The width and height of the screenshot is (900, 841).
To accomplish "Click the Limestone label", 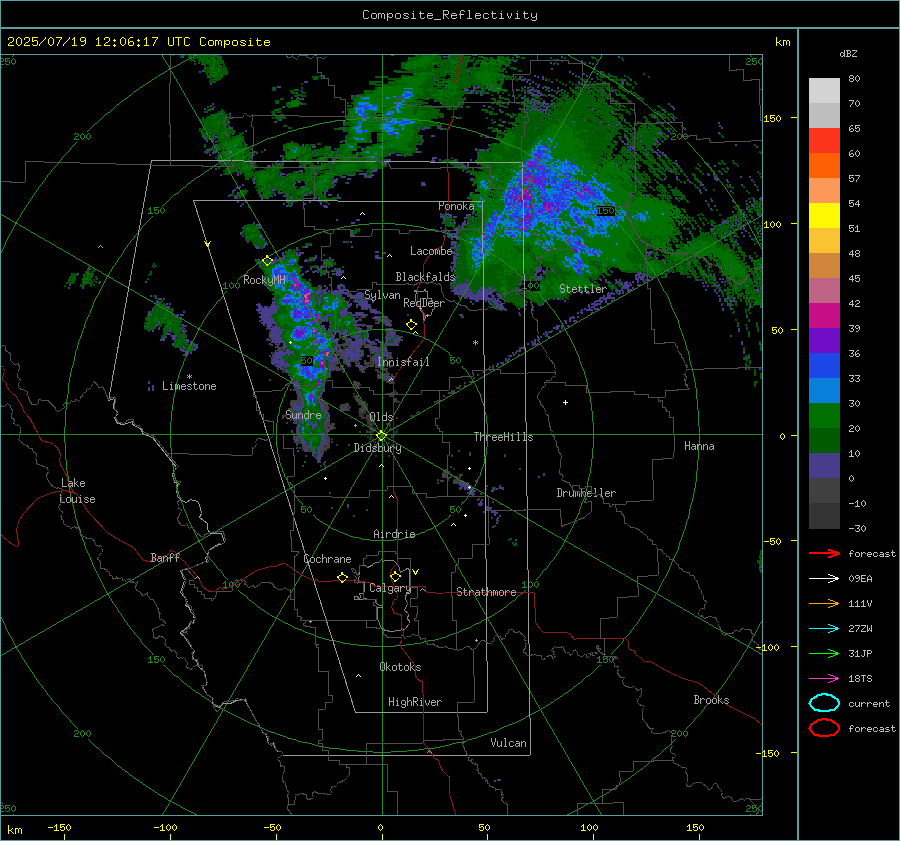I will 189,386.
